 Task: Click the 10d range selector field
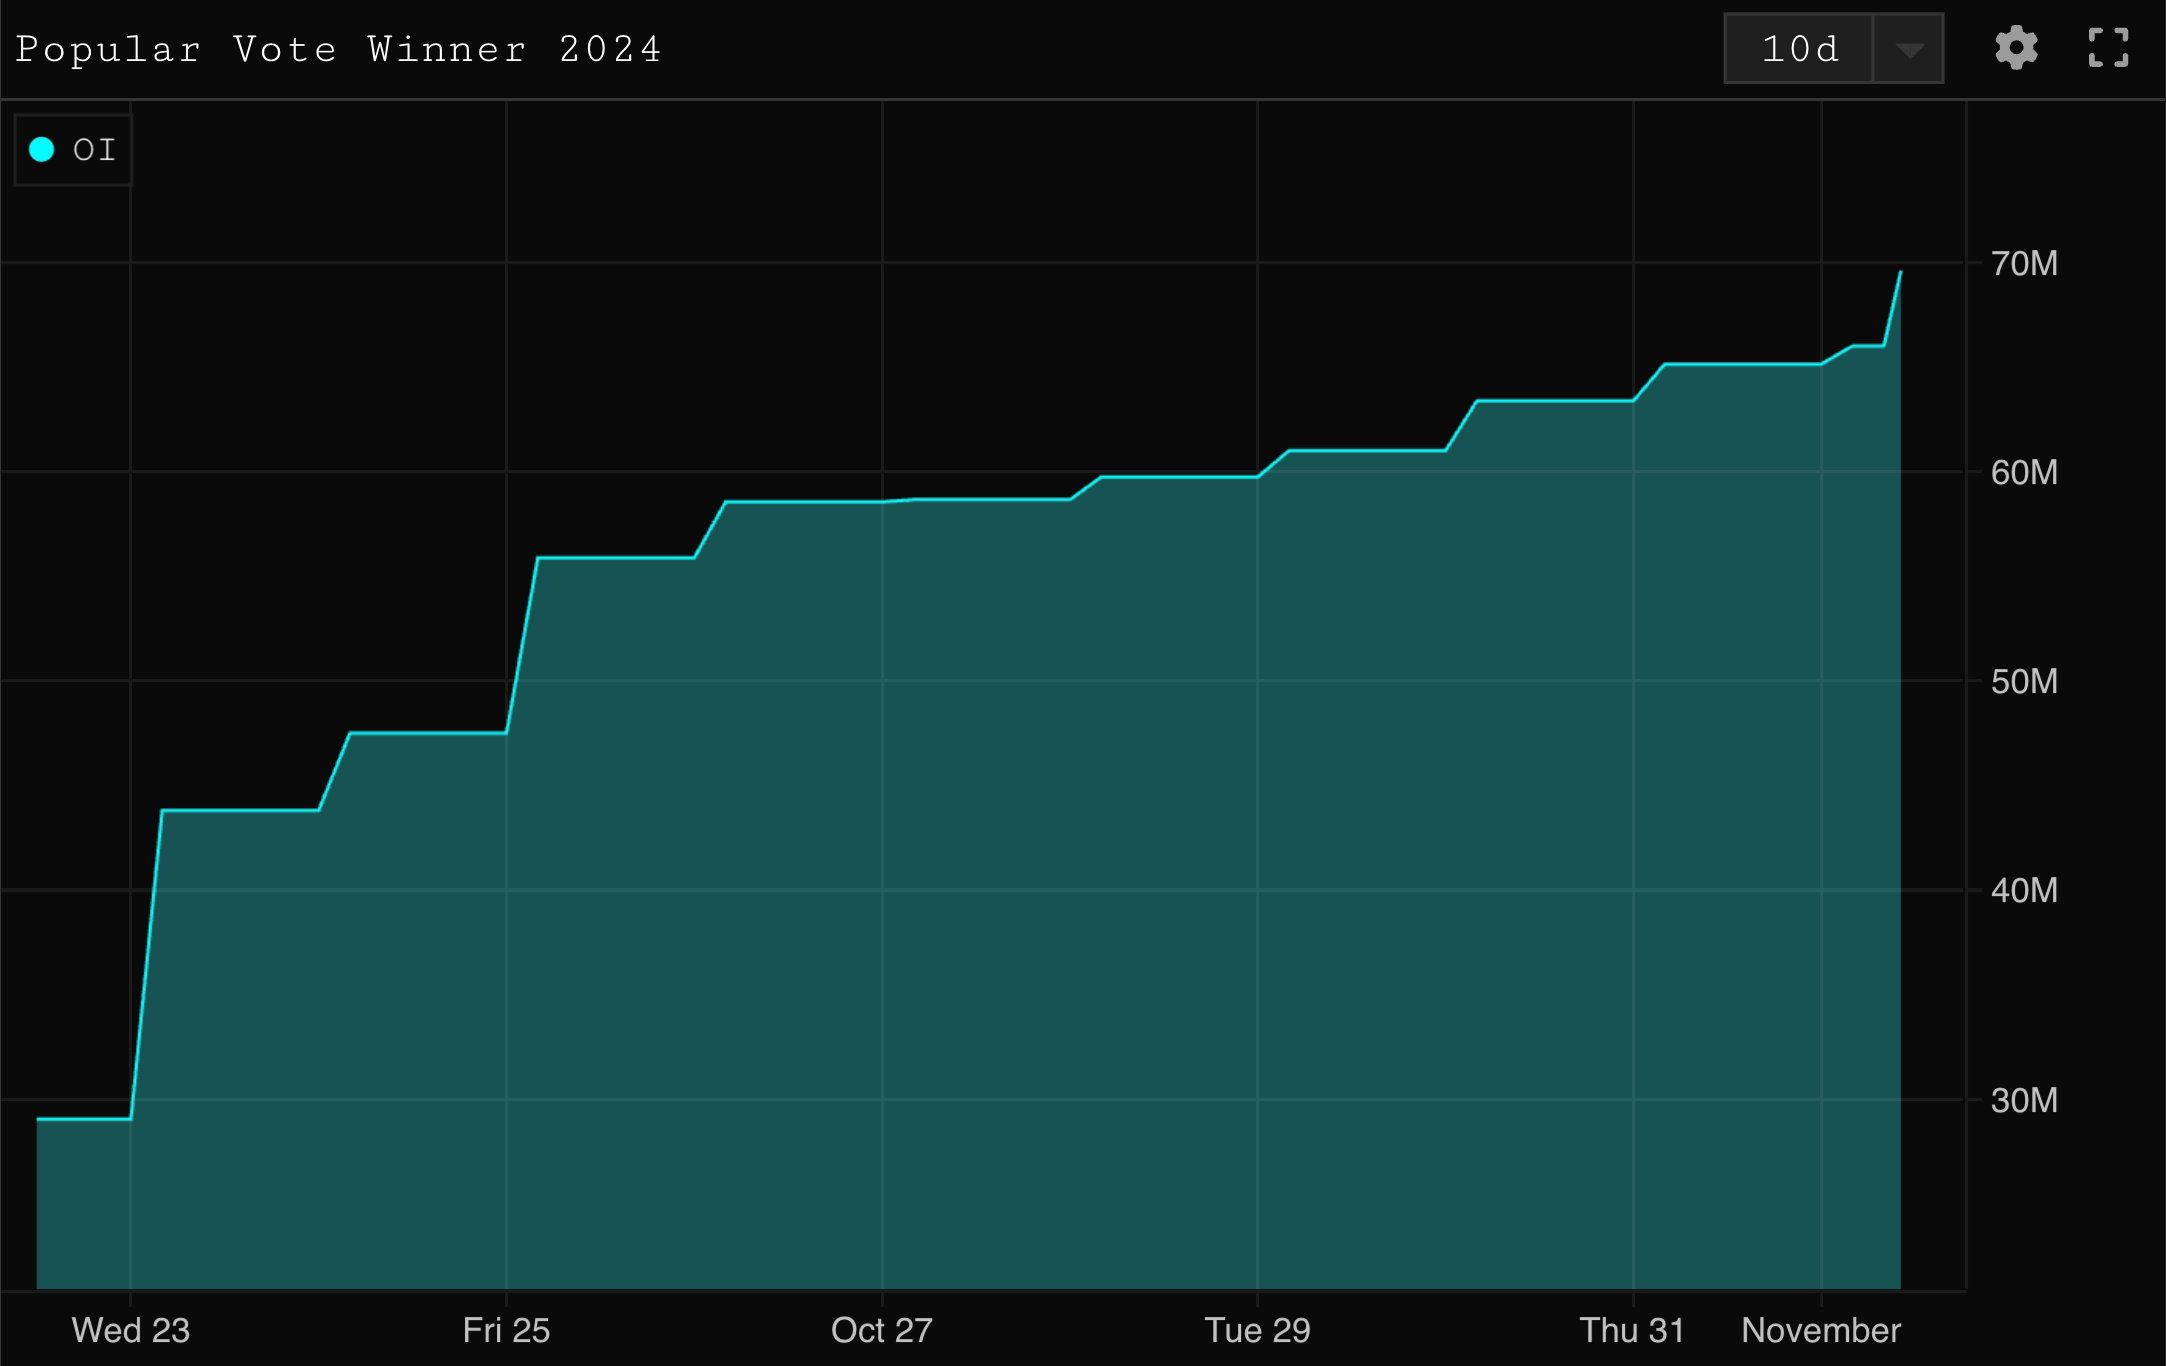[x=1799, y=49]
